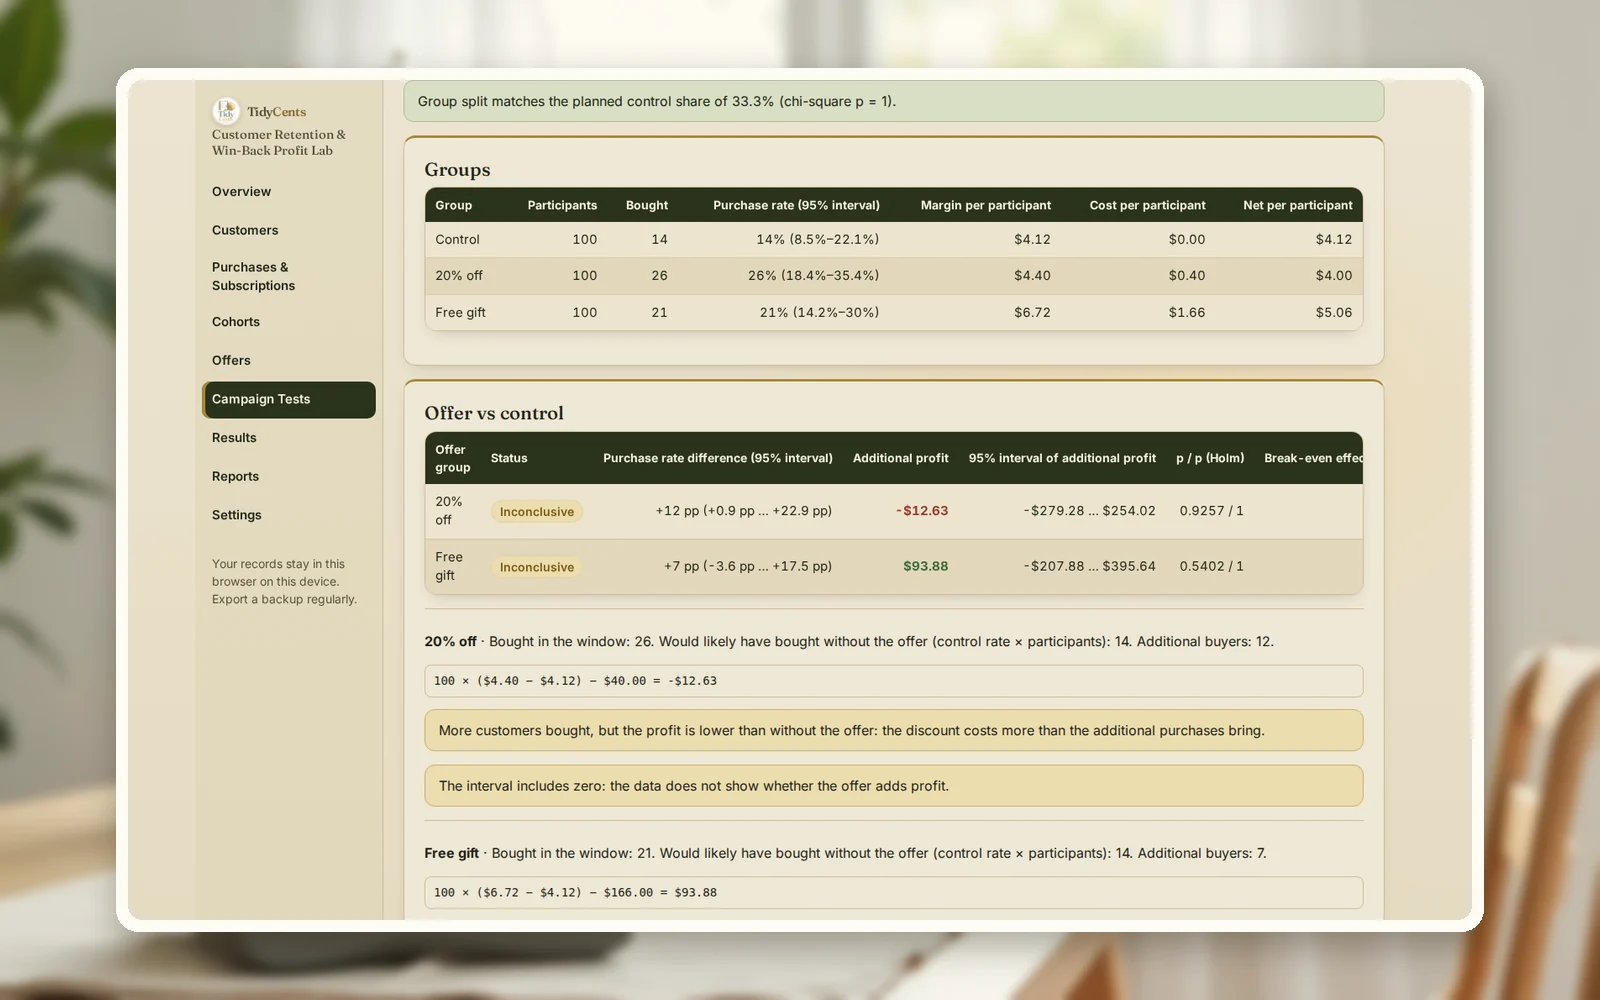Click the p / p (Holm) header
Viewport: 1600px width, 1000px height.
point(1210,458)
